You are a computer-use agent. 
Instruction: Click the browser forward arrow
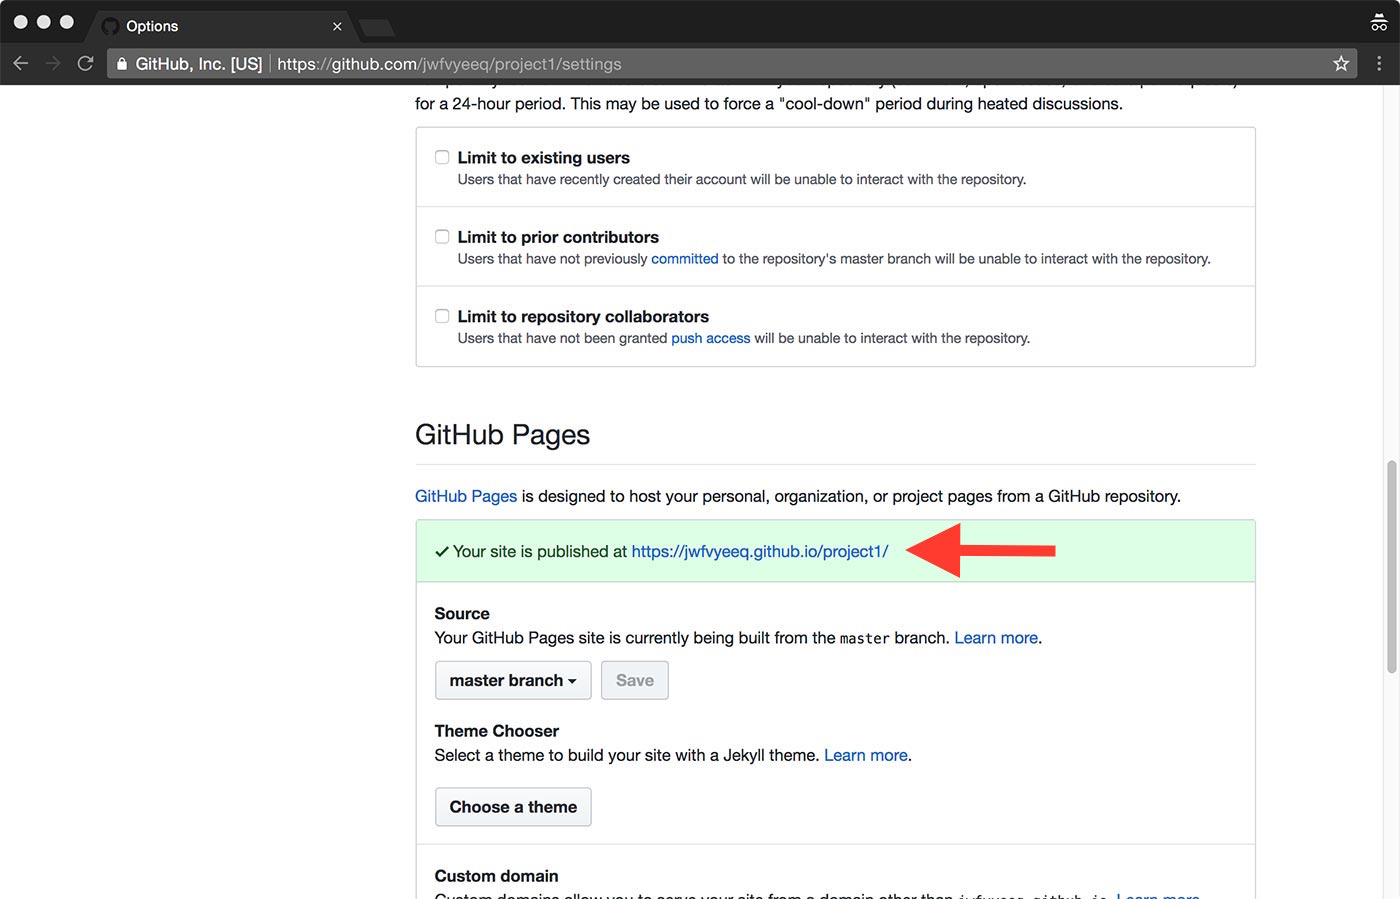[53, 64]
